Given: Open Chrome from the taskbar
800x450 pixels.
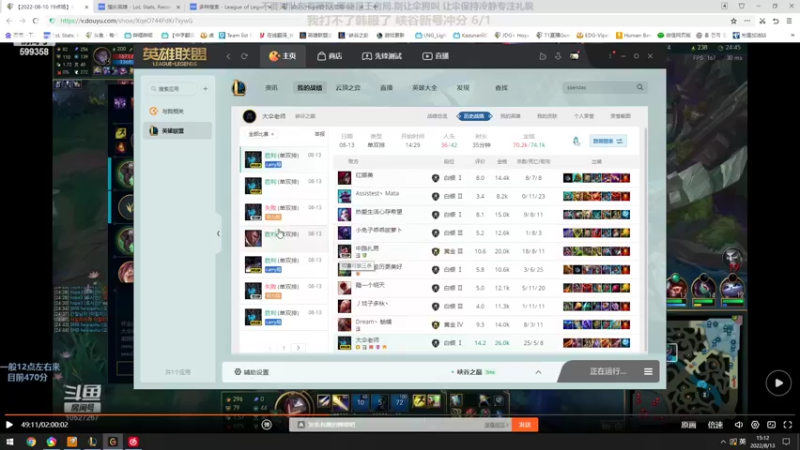Looking at the screenshot, I should point(31,442).
